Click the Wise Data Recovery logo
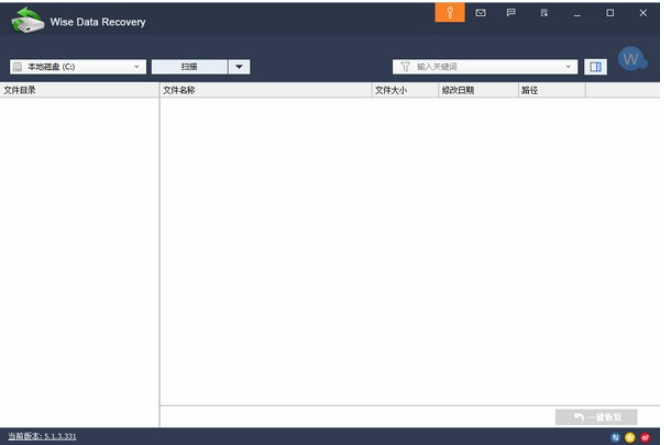This screenshot has height=445, width=664. (28, 20)
